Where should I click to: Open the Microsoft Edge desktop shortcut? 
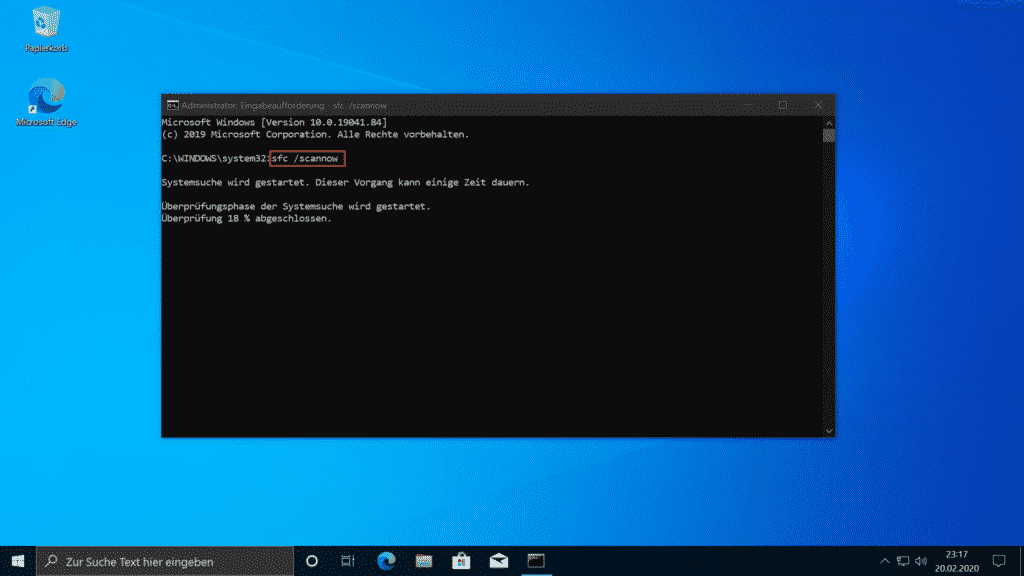[x=46, y=102]
